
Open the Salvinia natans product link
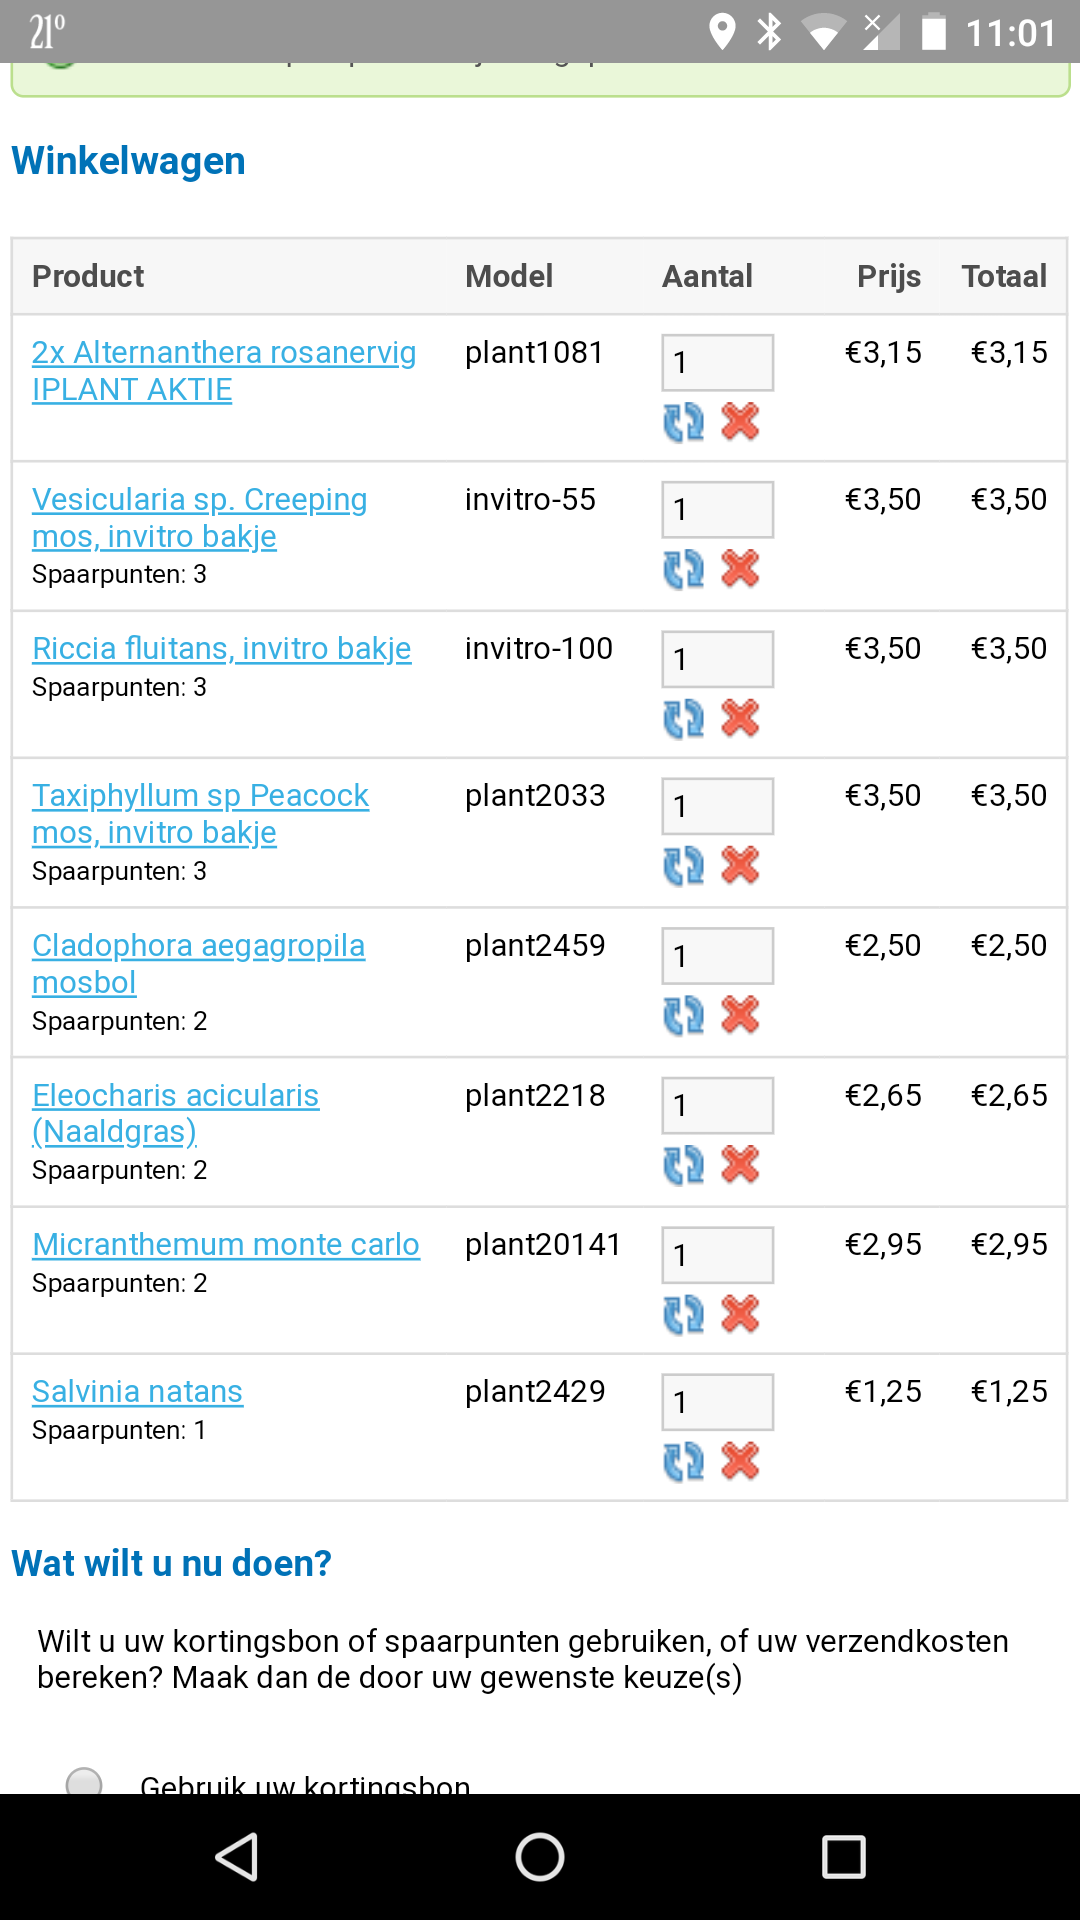coord(137,1391)
